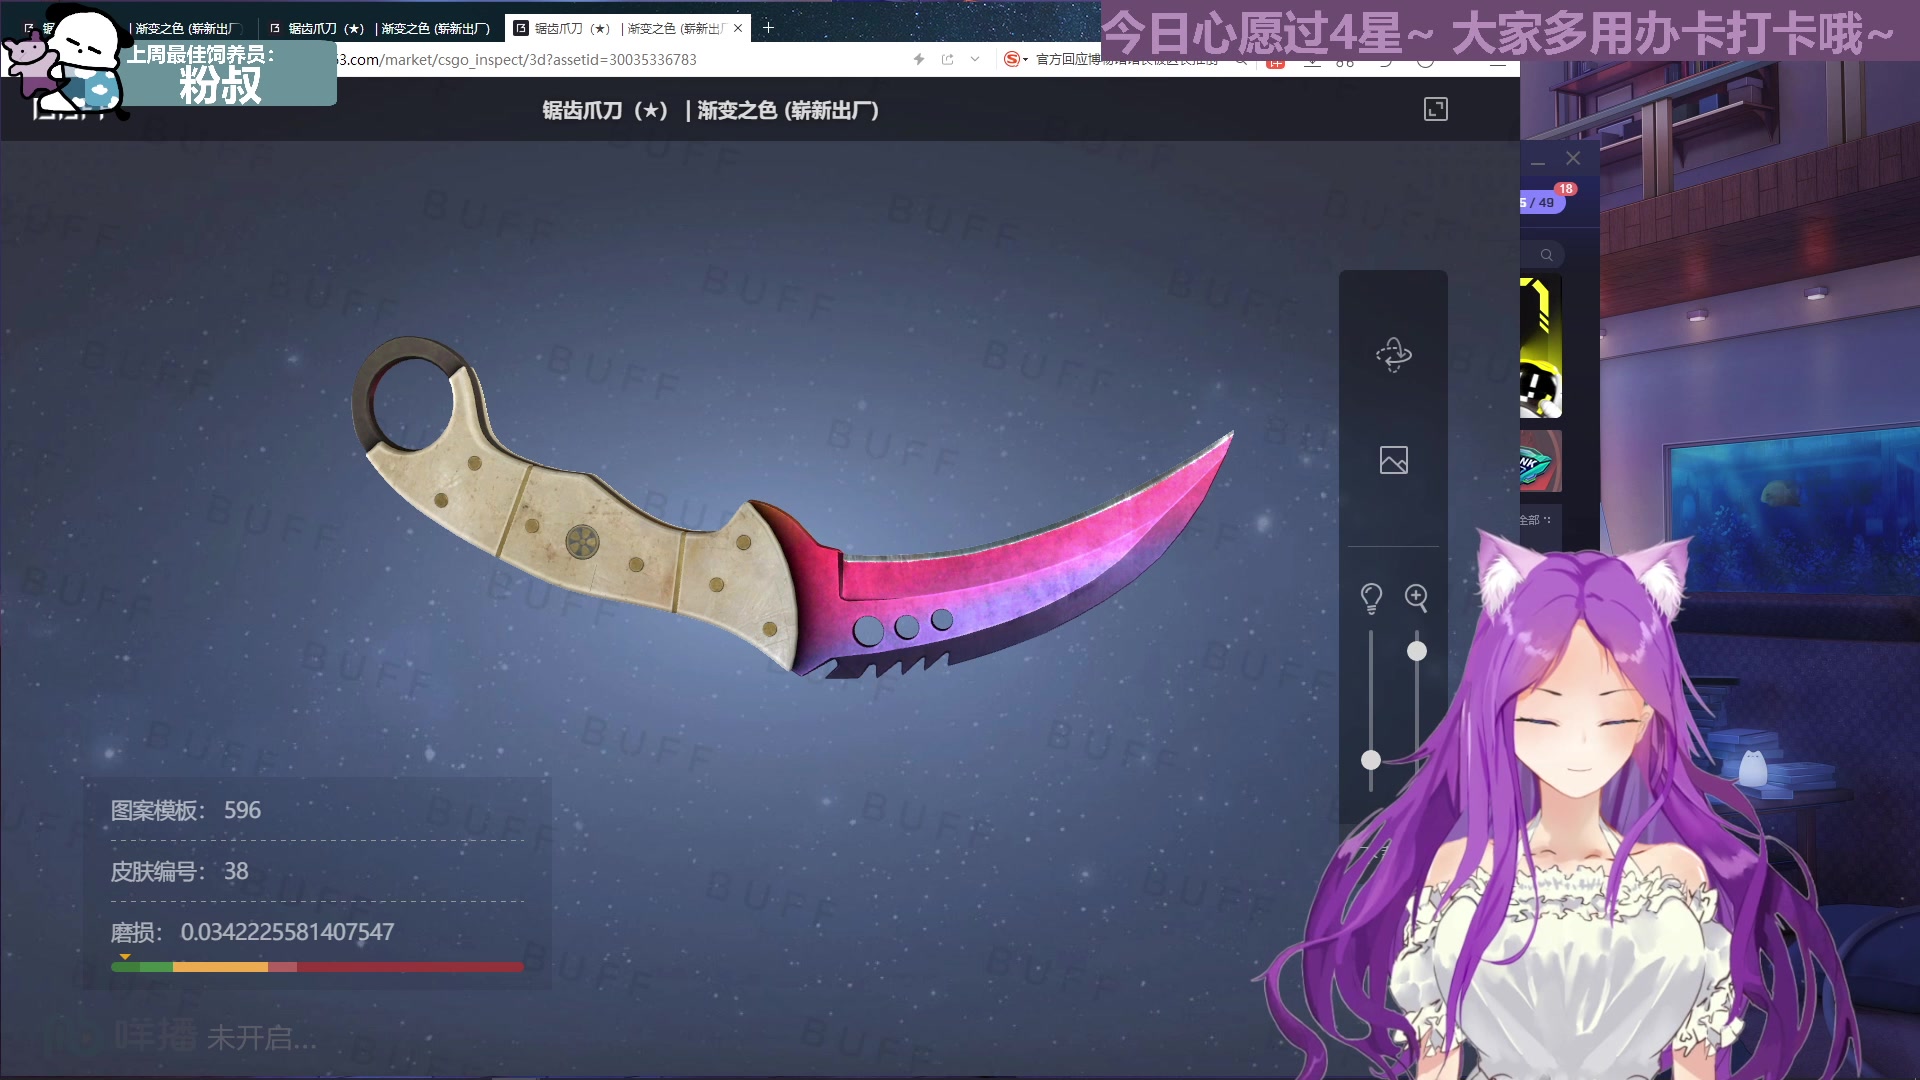Click the skin number value 38
The height and width of the screenshot is (1080, 1920).
click(236, 871)
